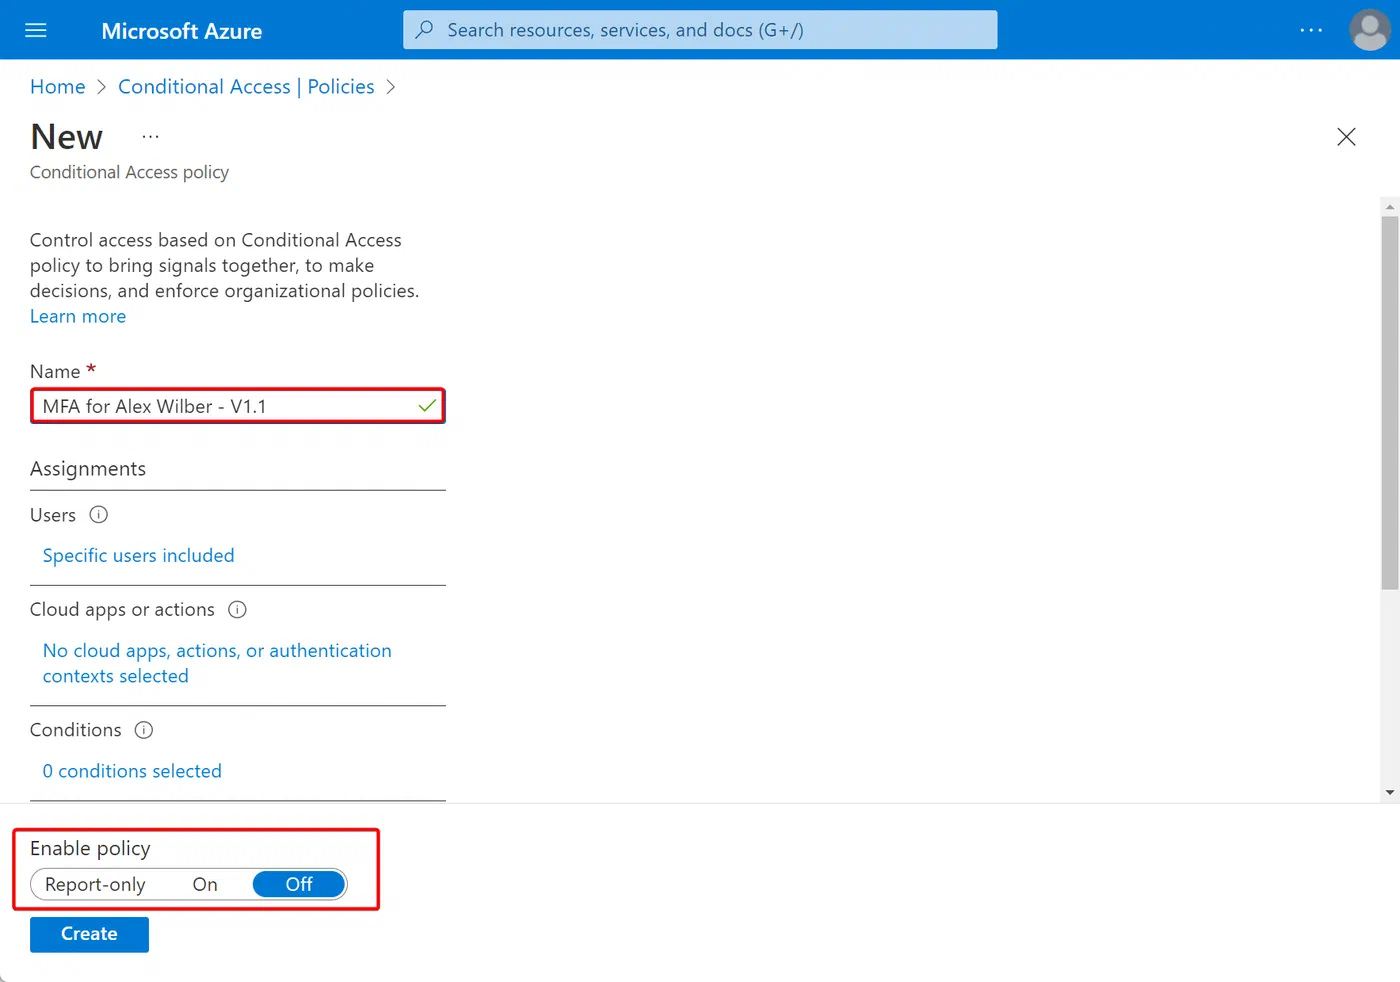This screenshot has height=982, width=1400.
Task: Set Enable policy to On
Action: tap(205, 884)
